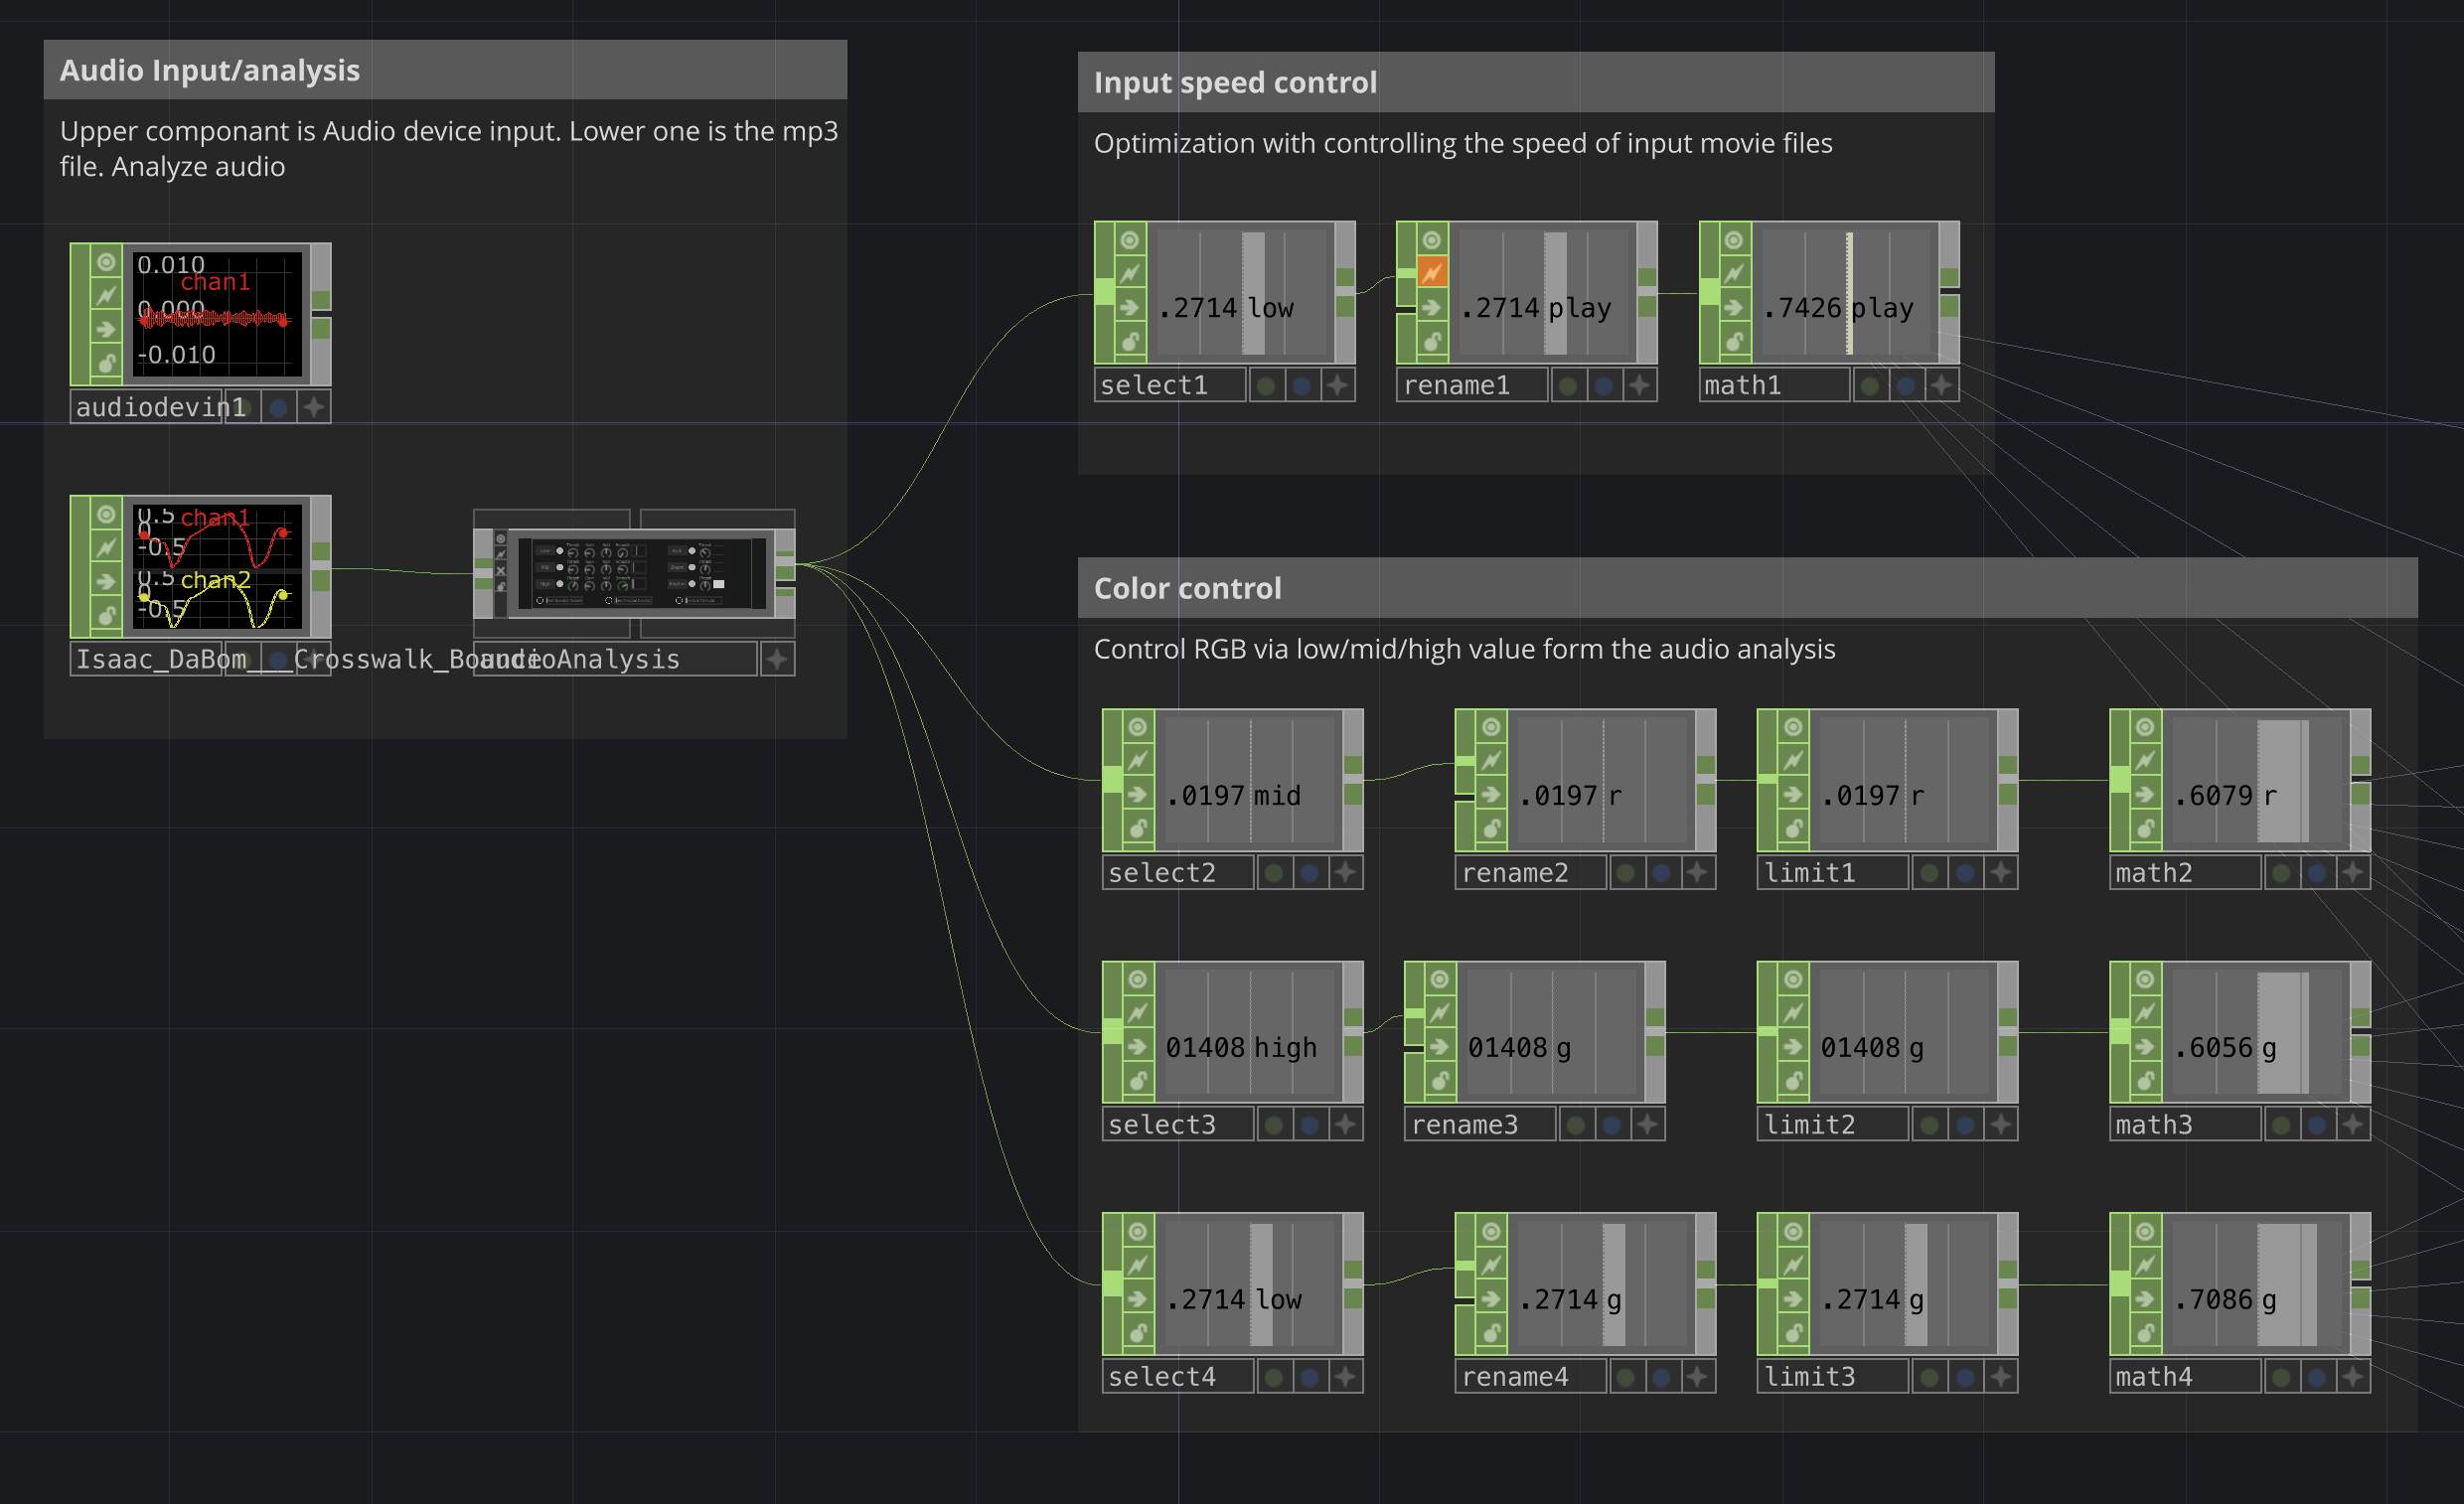Click clone immune lightning flag on math4
The width and height of the screenshot is (2464, 1504).
(2145, 1264)
